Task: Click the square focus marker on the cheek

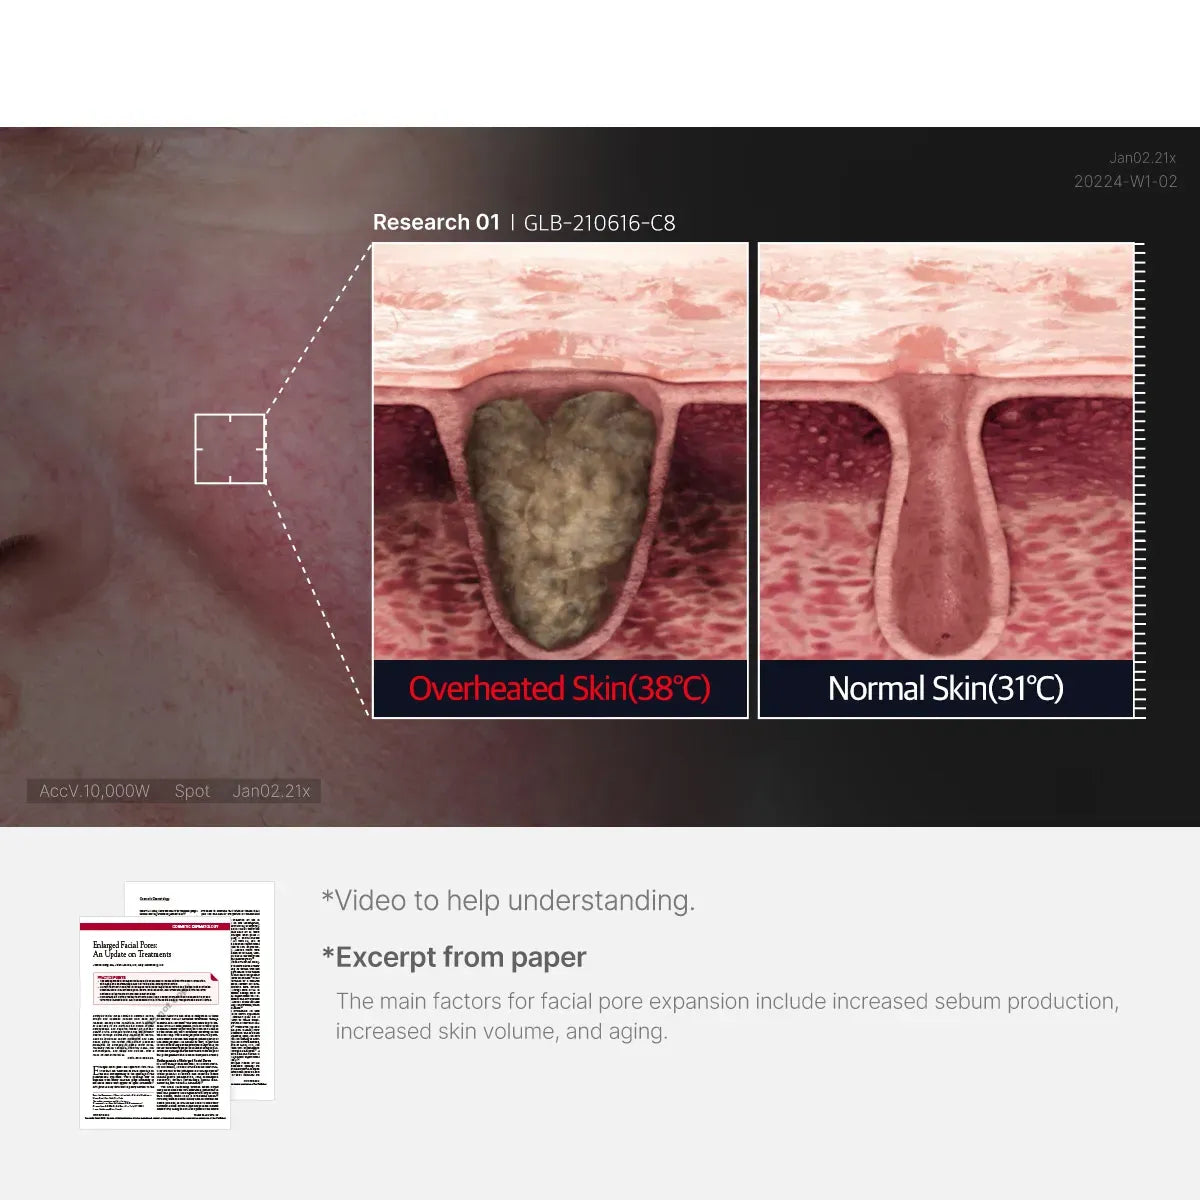Action: tap(230, 448)
